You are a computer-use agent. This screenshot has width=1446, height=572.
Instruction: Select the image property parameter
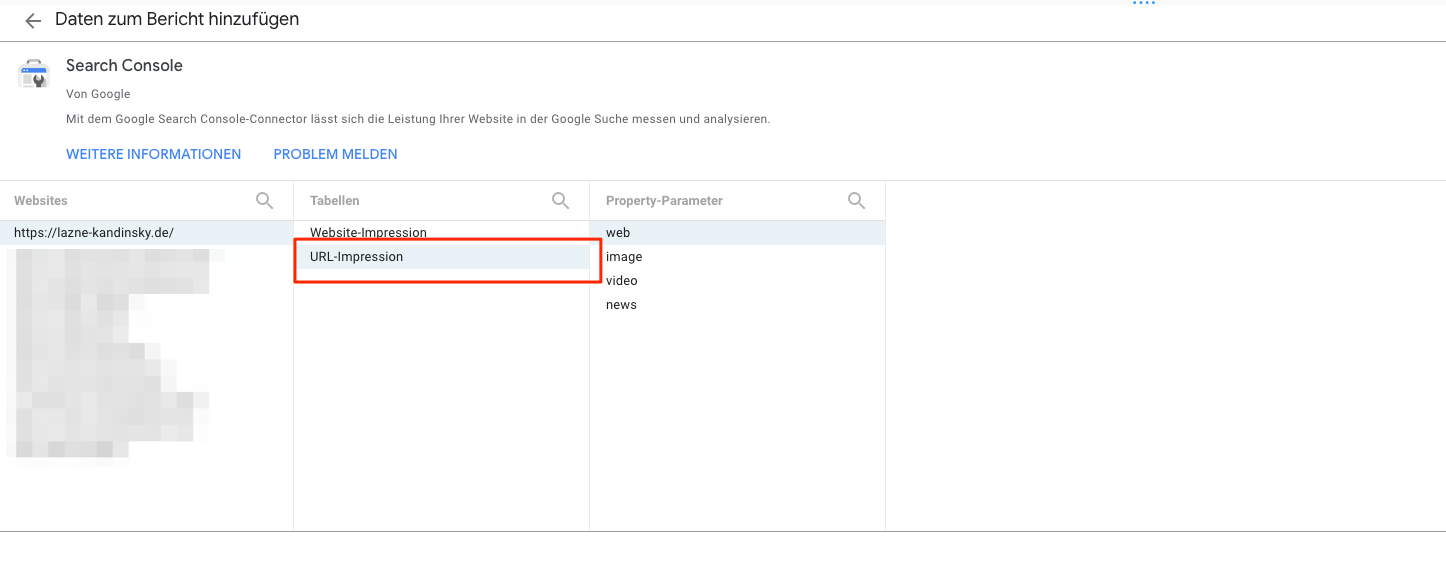coord(737,257)
